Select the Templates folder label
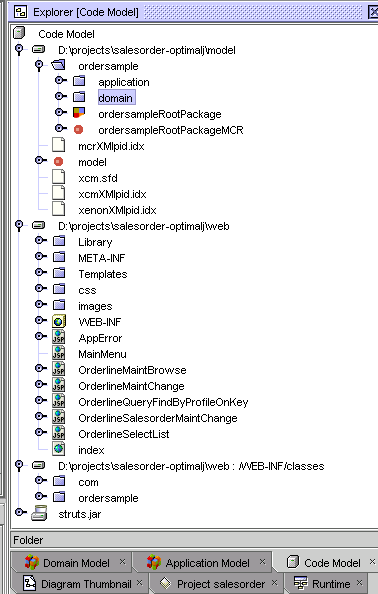 tap(103, 274)
